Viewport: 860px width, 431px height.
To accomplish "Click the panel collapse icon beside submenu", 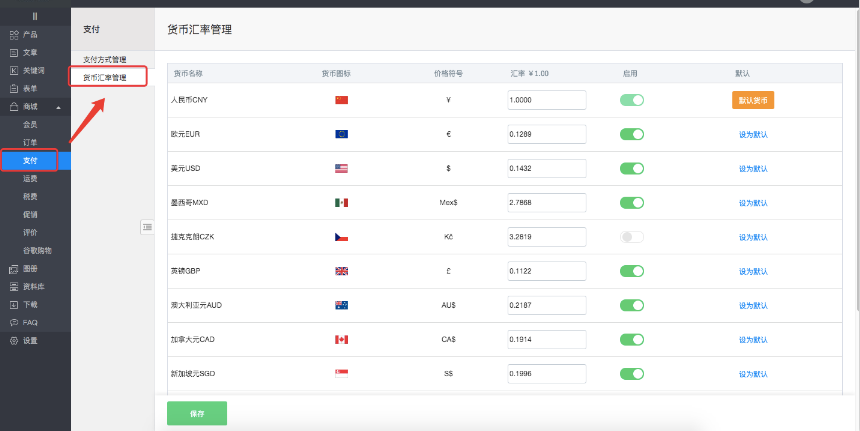I will (147, 227).
